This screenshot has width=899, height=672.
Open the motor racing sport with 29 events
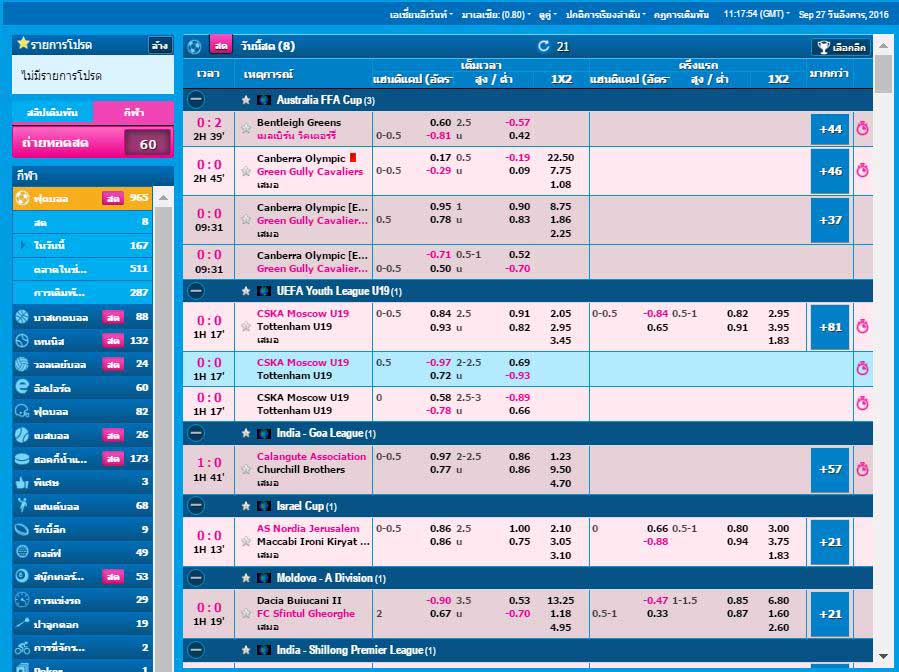(x=83, y=600)
